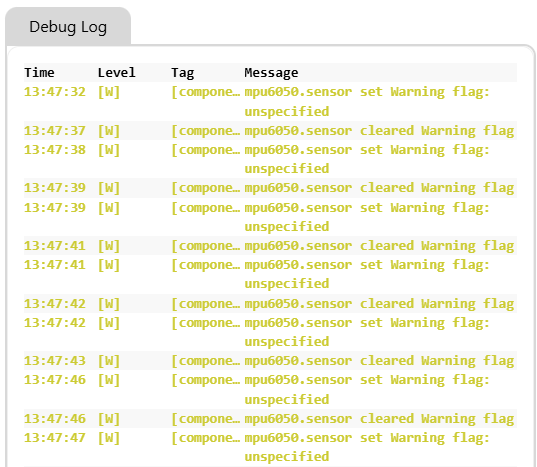
Task: Click the truncated tag in the 13:47:43 row
Action: (205, 361)
